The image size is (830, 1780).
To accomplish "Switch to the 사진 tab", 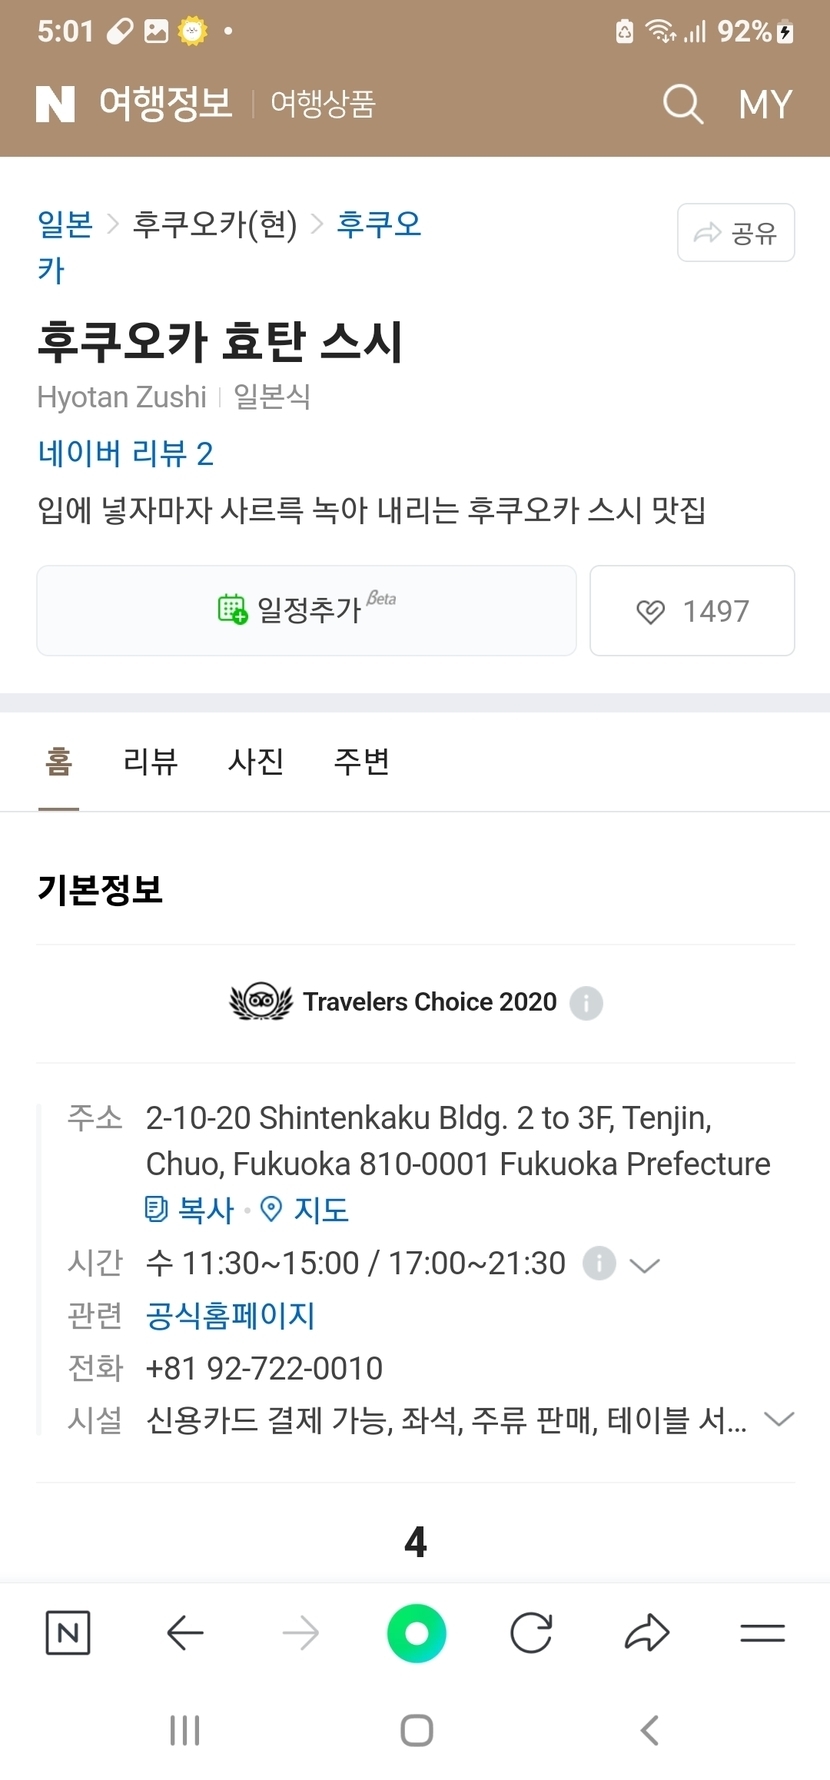I will pyautogui.click(x=256, y=762).
